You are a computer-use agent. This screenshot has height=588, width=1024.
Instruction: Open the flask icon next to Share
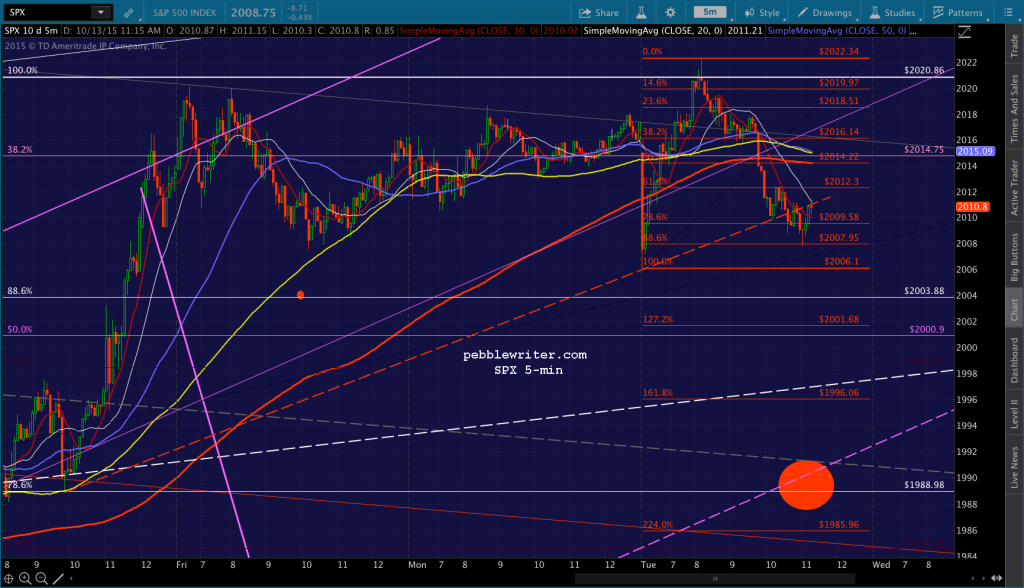point(641,12)
